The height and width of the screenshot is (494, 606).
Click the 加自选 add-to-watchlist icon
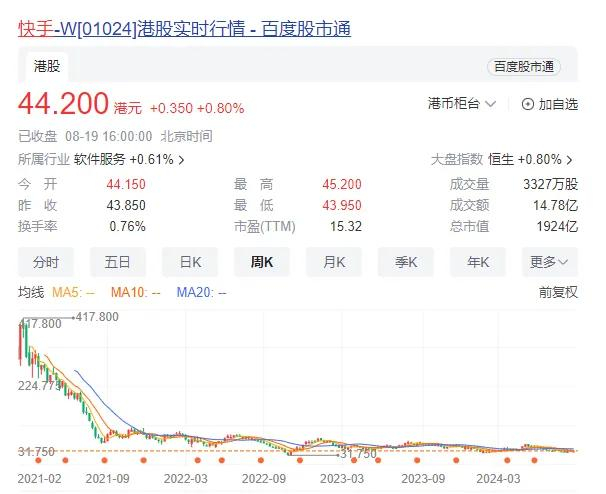(528, 104)
